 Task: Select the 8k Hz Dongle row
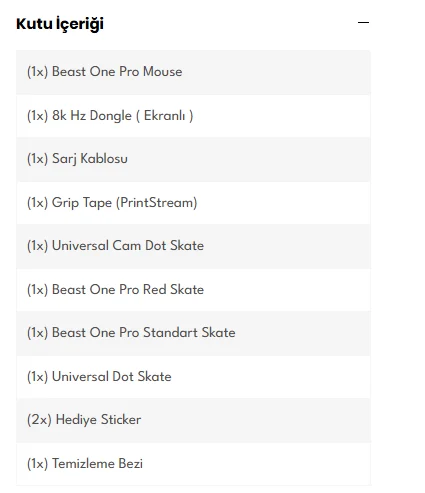tap(193, 116)
